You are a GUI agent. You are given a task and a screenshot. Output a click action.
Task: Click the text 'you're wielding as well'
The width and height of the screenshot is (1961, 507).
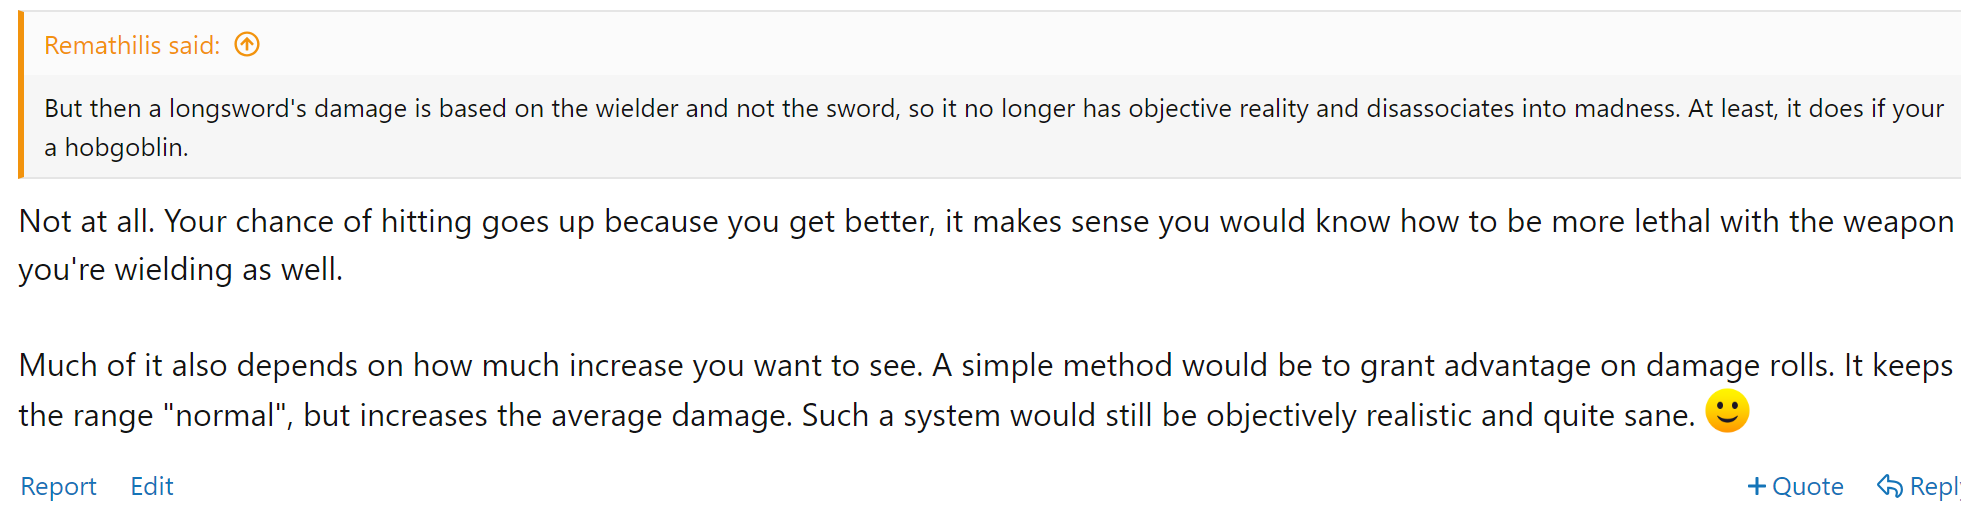(x=180, y=270)
